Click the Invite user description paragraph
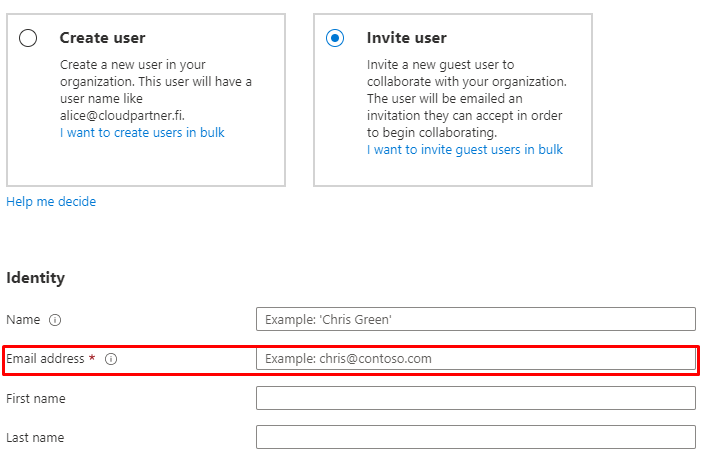Viewport: 707px width, 469px height. click(x=466, y=98)
